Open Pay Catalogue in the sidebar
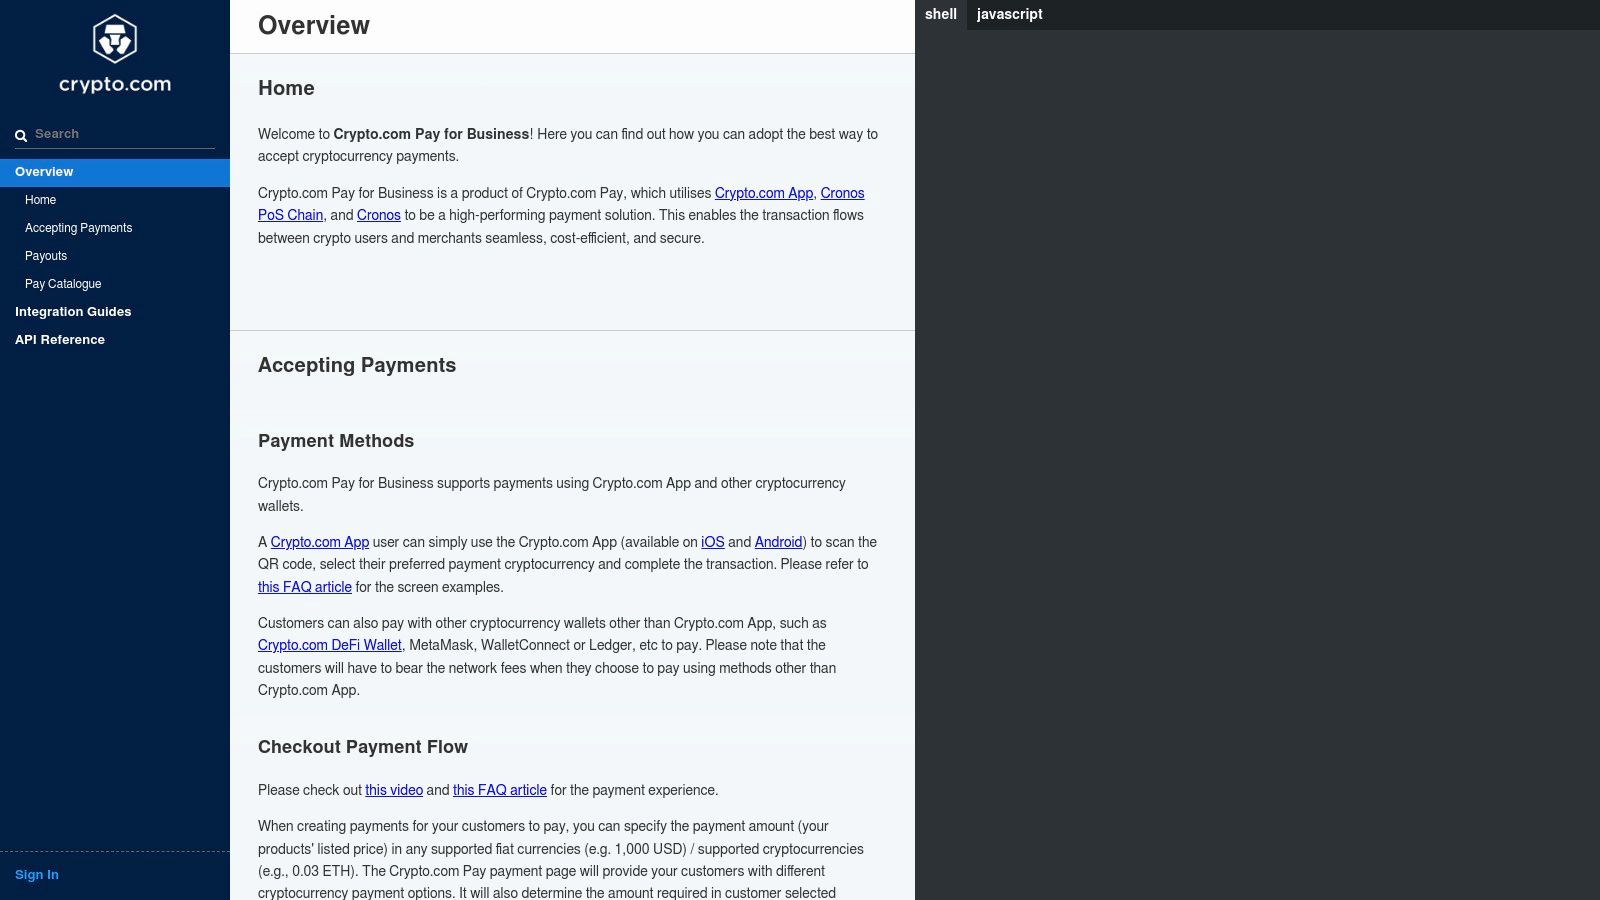The width and height of the screenshot is (1600, 900). click(x=63, y=284)
